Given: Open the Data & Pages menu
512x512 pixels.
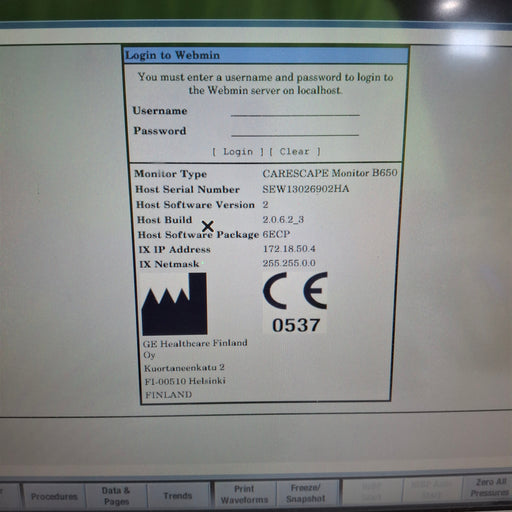Looking at the screenshot, I should point(116,496).
